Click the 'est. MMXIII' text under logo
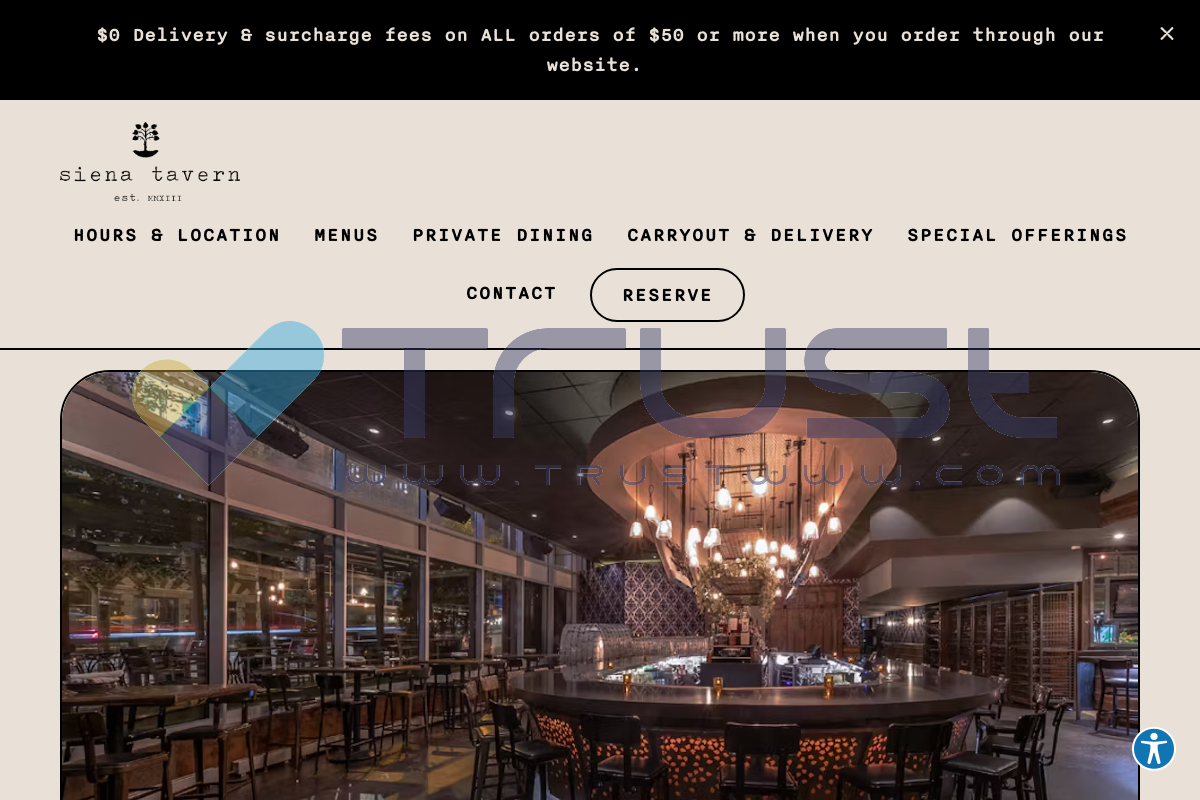Screen dimensions: 1200x800 click(x=148, y=198)
